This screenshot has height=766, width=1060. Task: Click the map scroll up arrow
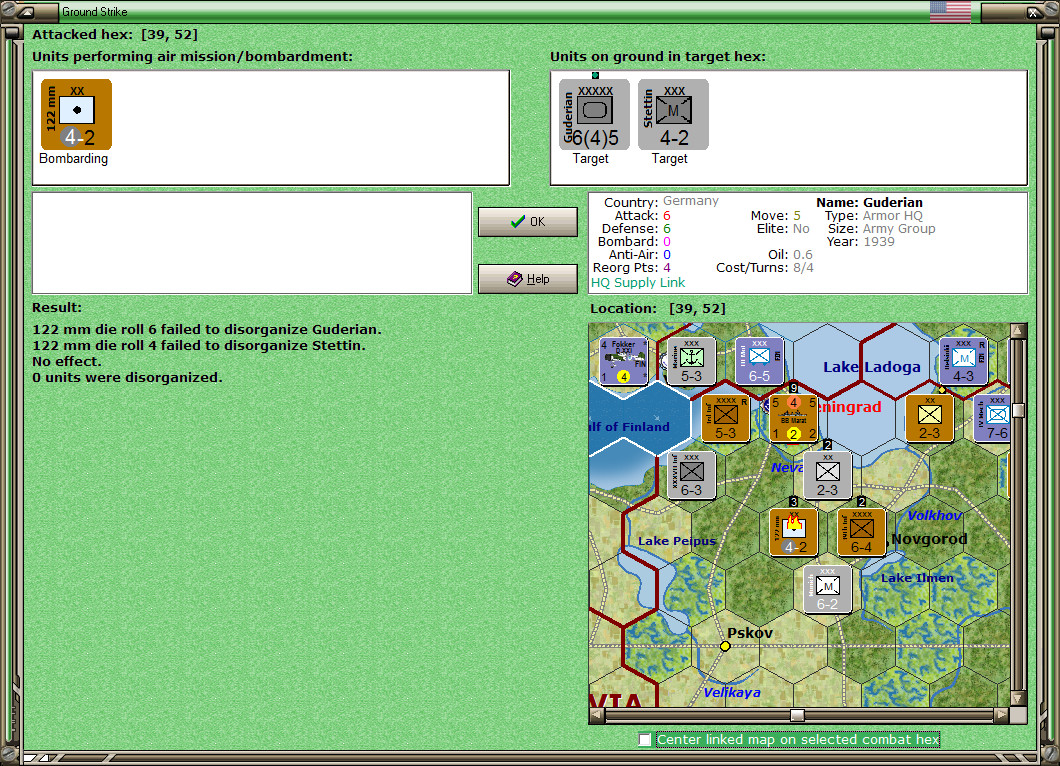tap(1018, 331)
